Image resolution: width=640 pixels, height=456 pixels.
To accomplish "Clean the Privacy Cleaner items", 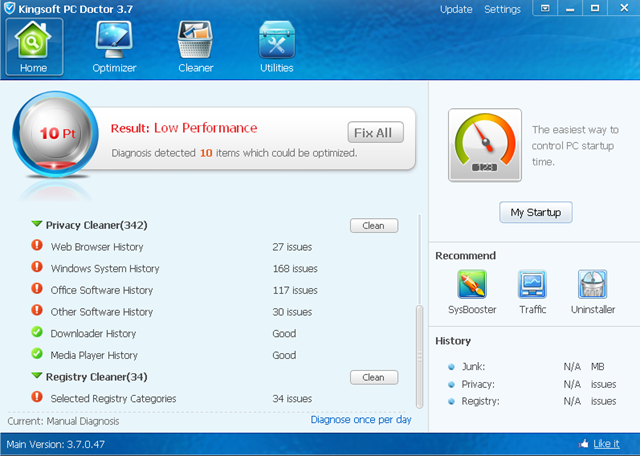I will [374, 226].
